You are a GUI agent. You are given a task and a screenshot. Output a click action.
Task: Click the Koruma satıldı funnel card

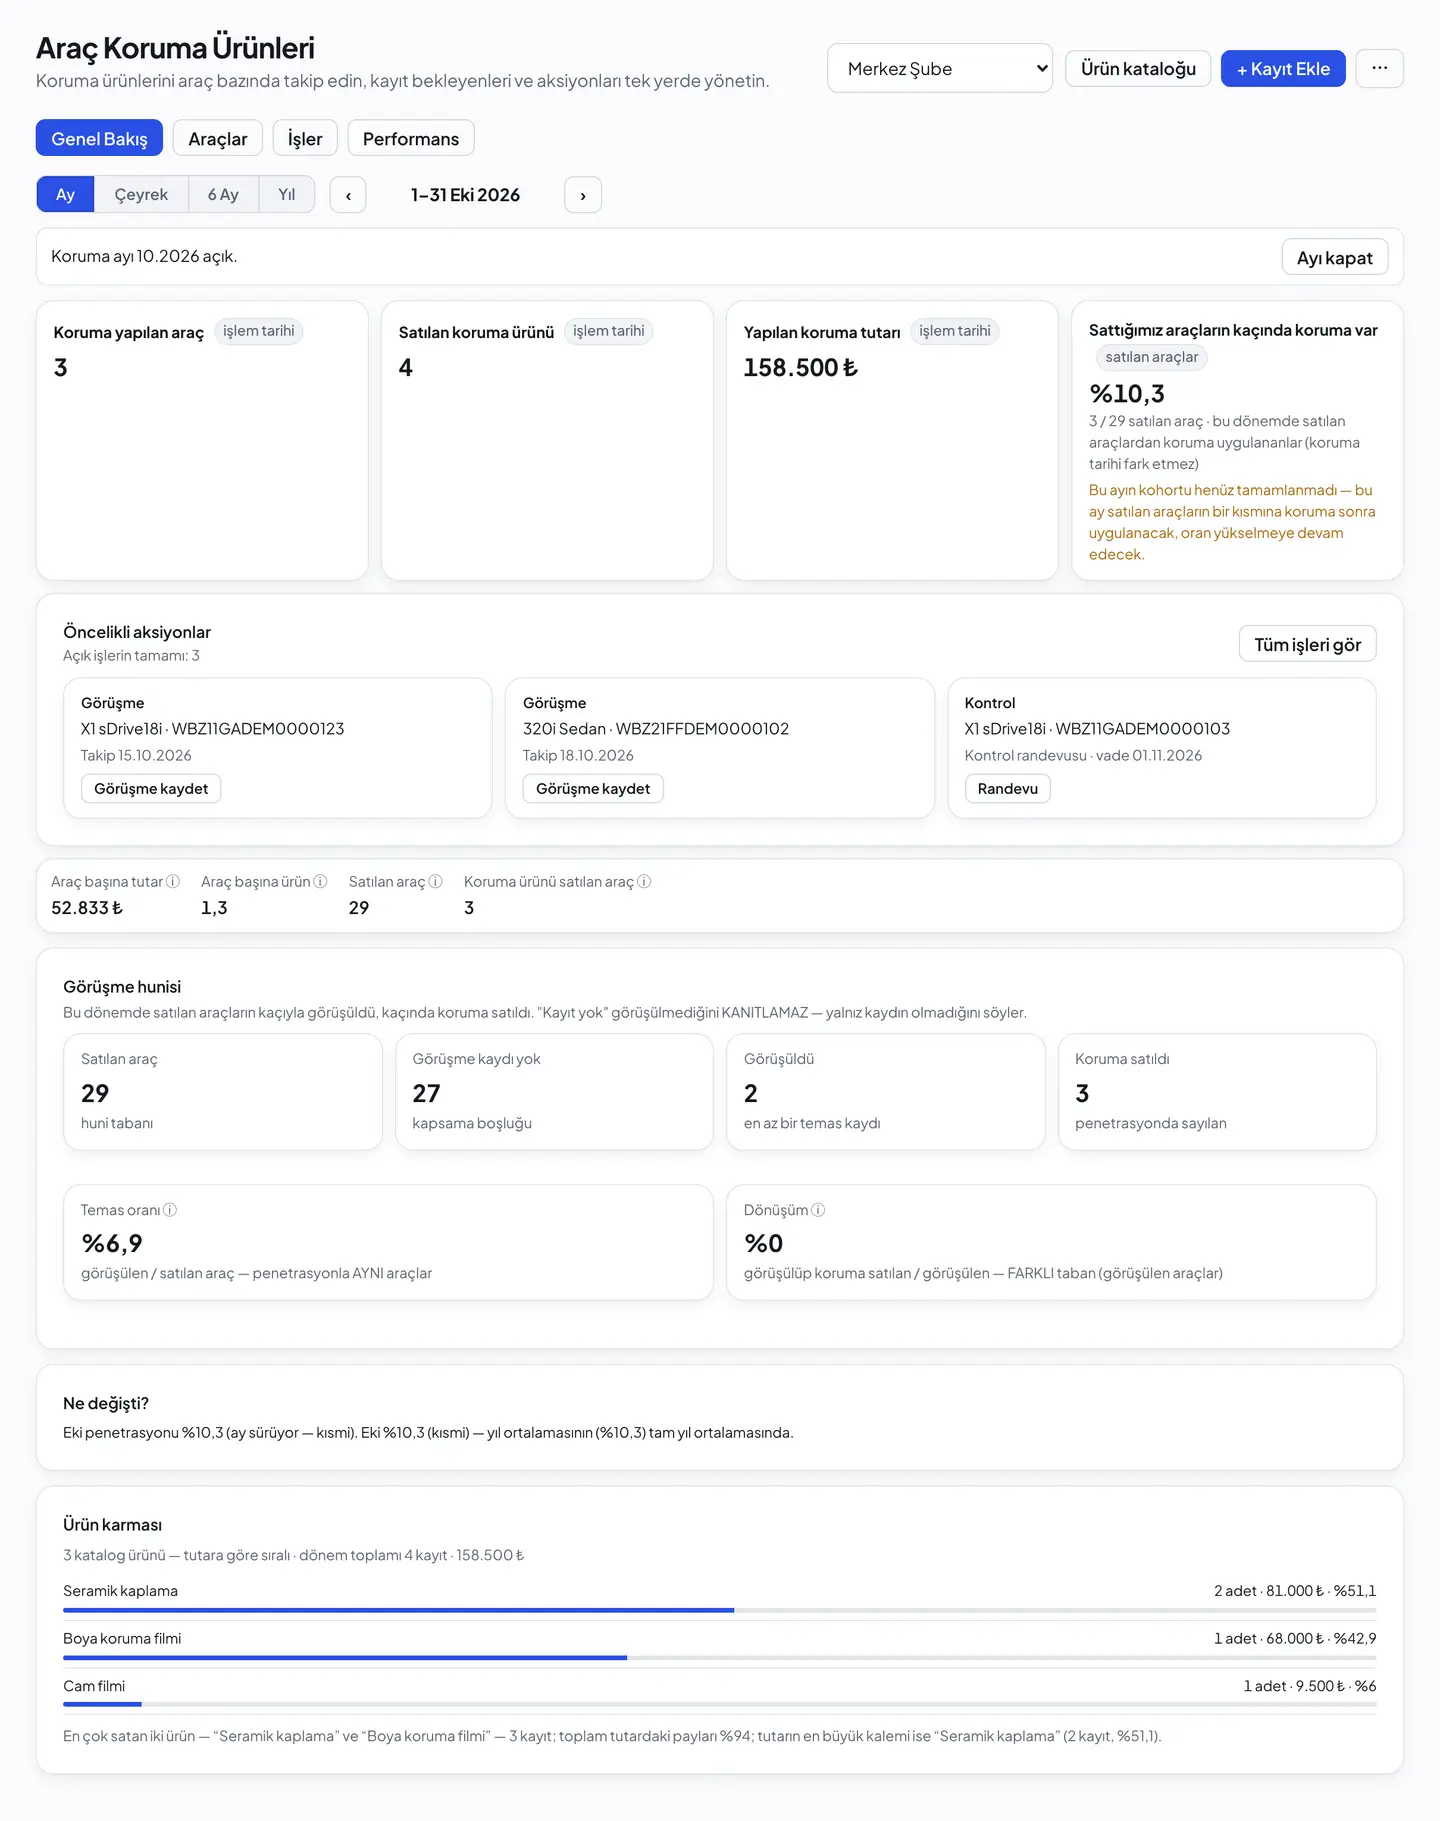pos(1217,1092)
